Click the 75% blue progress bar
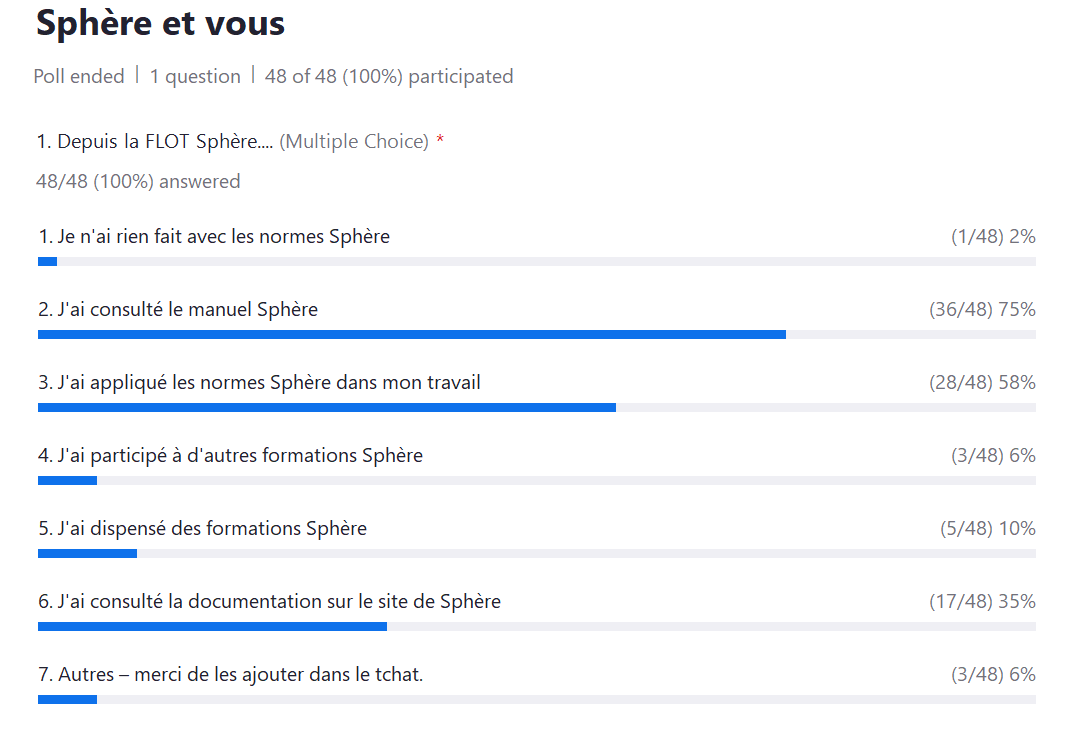Viewport: 1072px width, 745px height. coord(411,335)
